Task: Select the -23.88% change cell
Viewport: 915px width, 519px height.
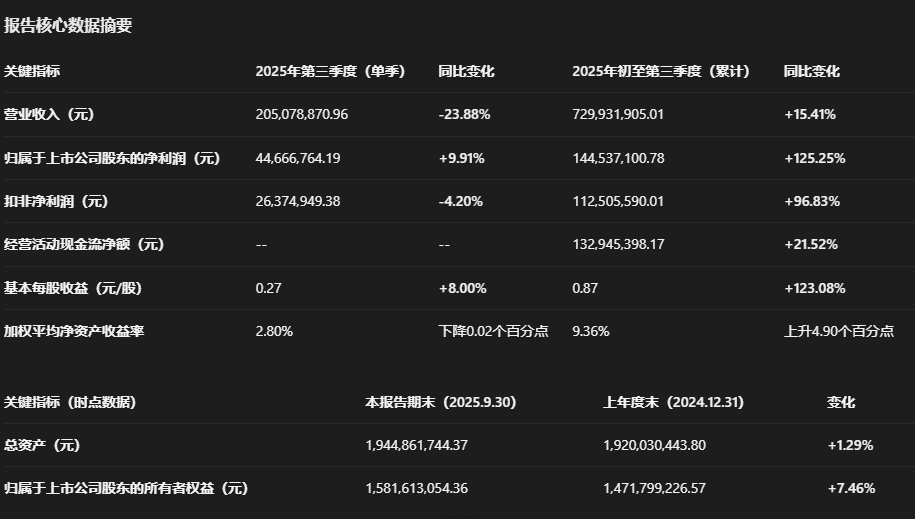Action: (465, 114)
